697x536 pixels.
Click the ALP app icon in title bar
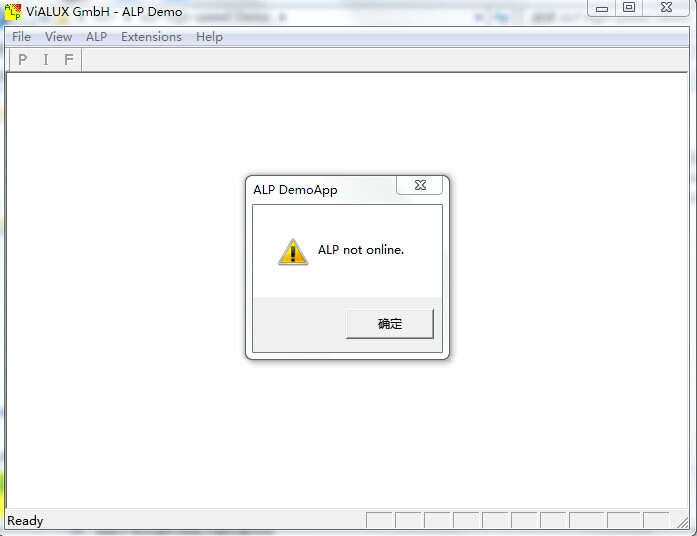tap(13, 12)
